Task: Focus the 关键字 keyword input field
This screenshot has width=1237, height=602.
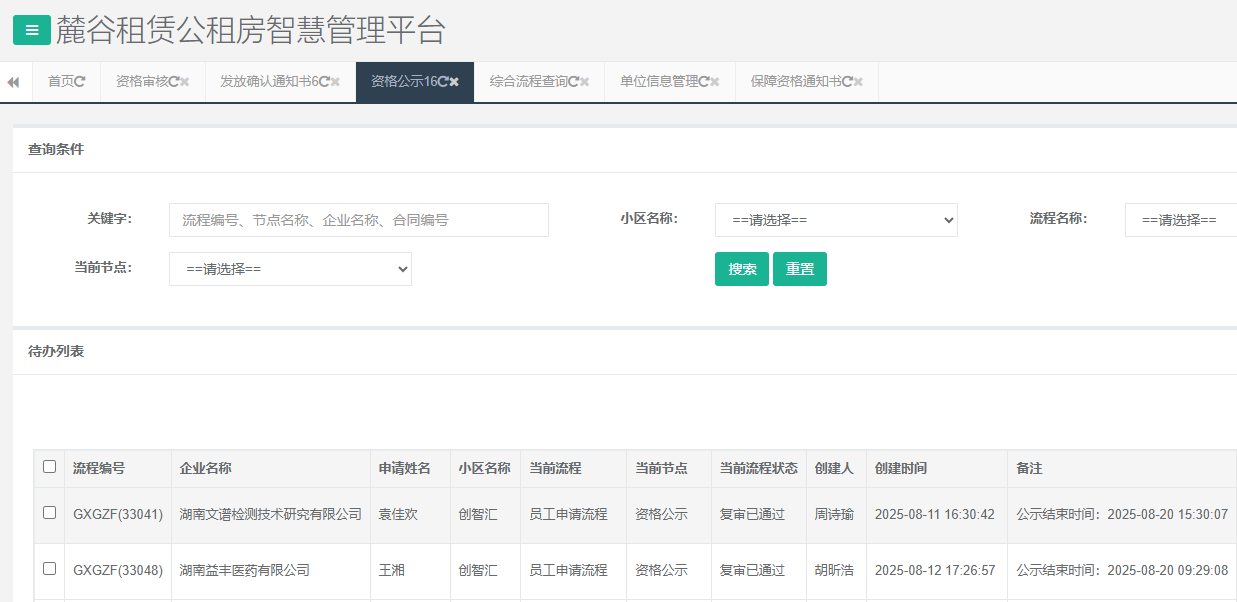Action: click(358, 220)
